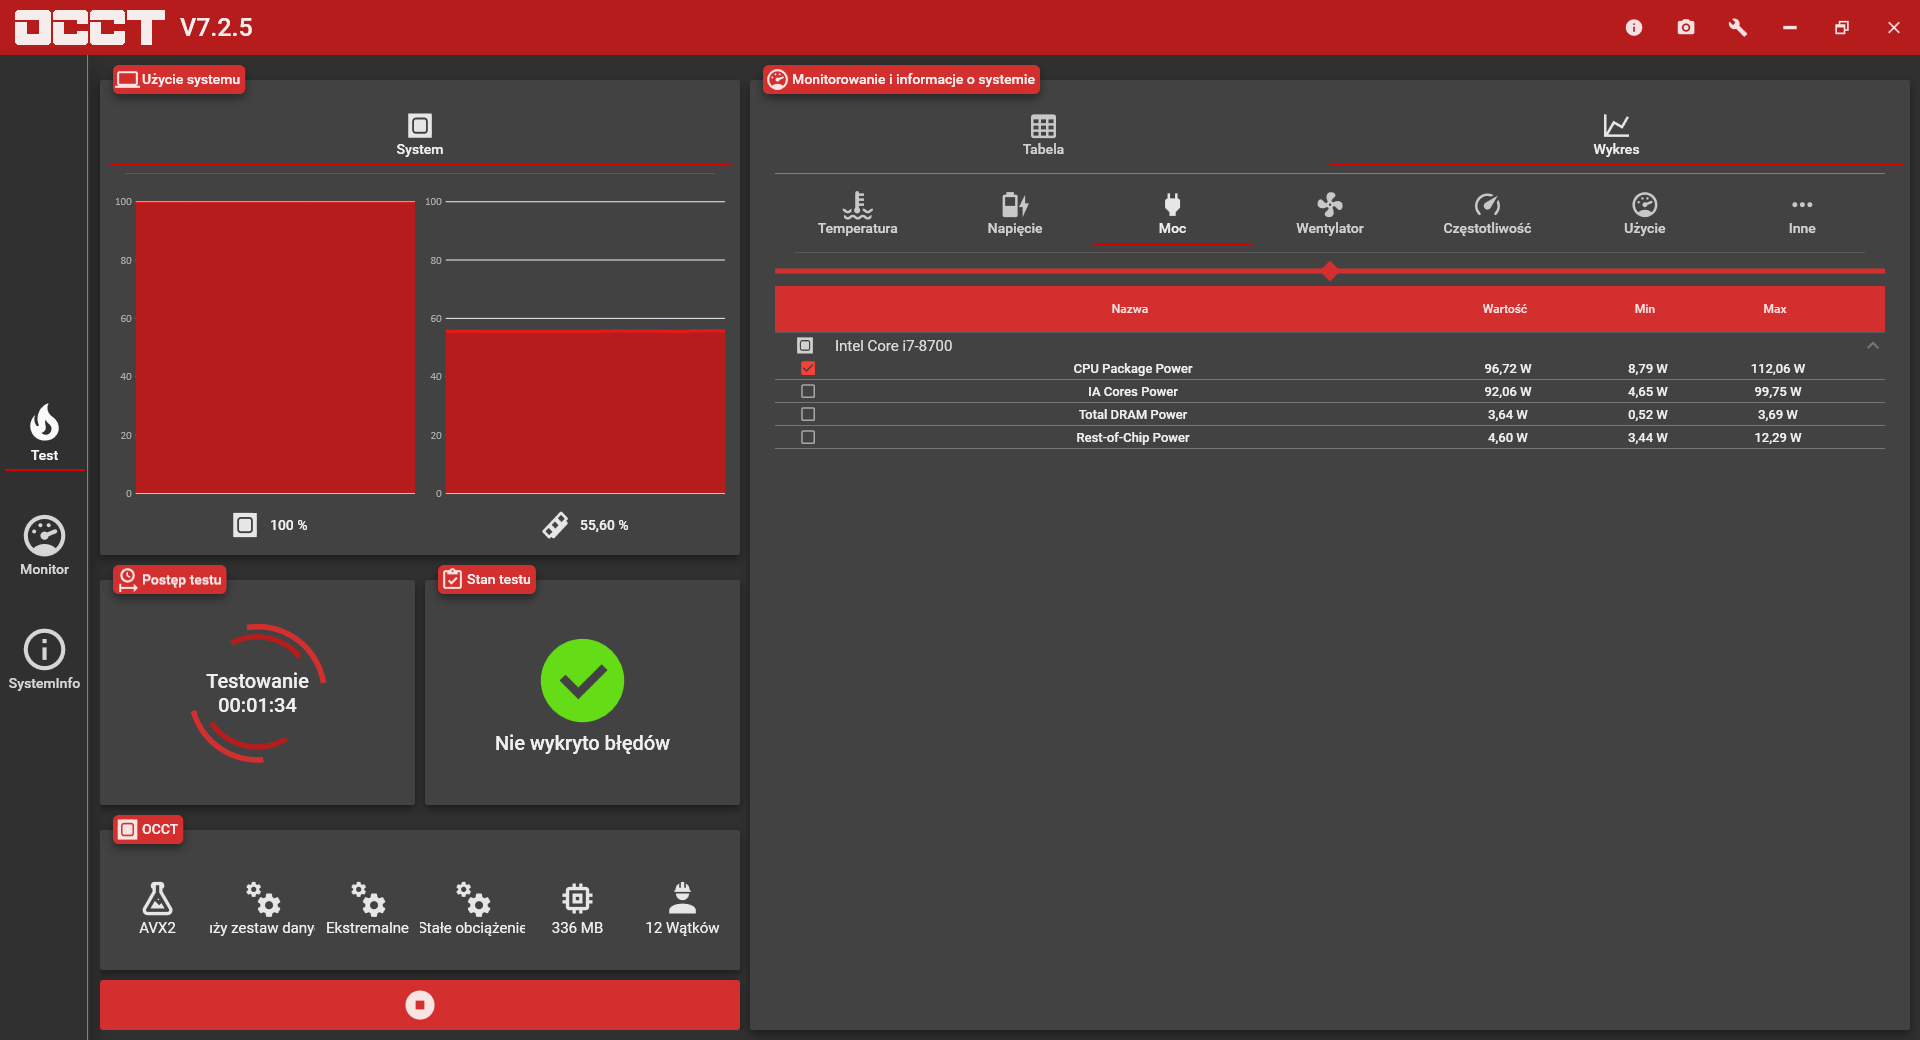Viewport: 1920px width, 1040px height.
Task: Click the Testowanie progress timer
Action: coord(257,693)
